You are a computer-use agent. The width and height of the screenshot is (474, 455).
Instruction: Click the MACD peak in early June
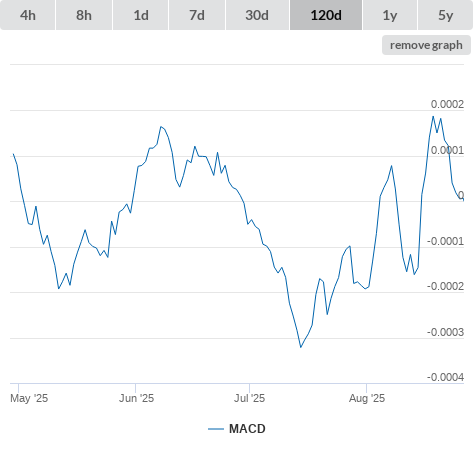[x=161, y=126]
